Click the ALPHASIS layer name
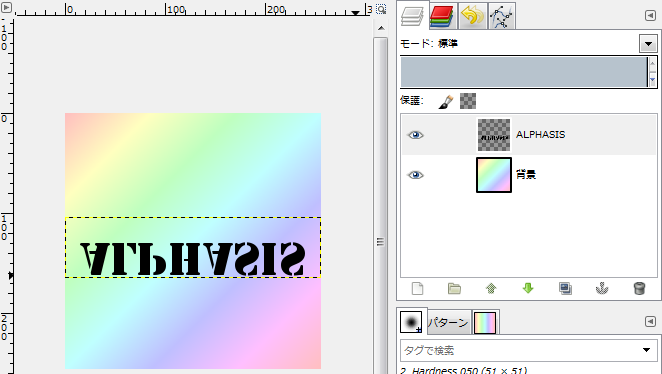 tap(540, 135)
